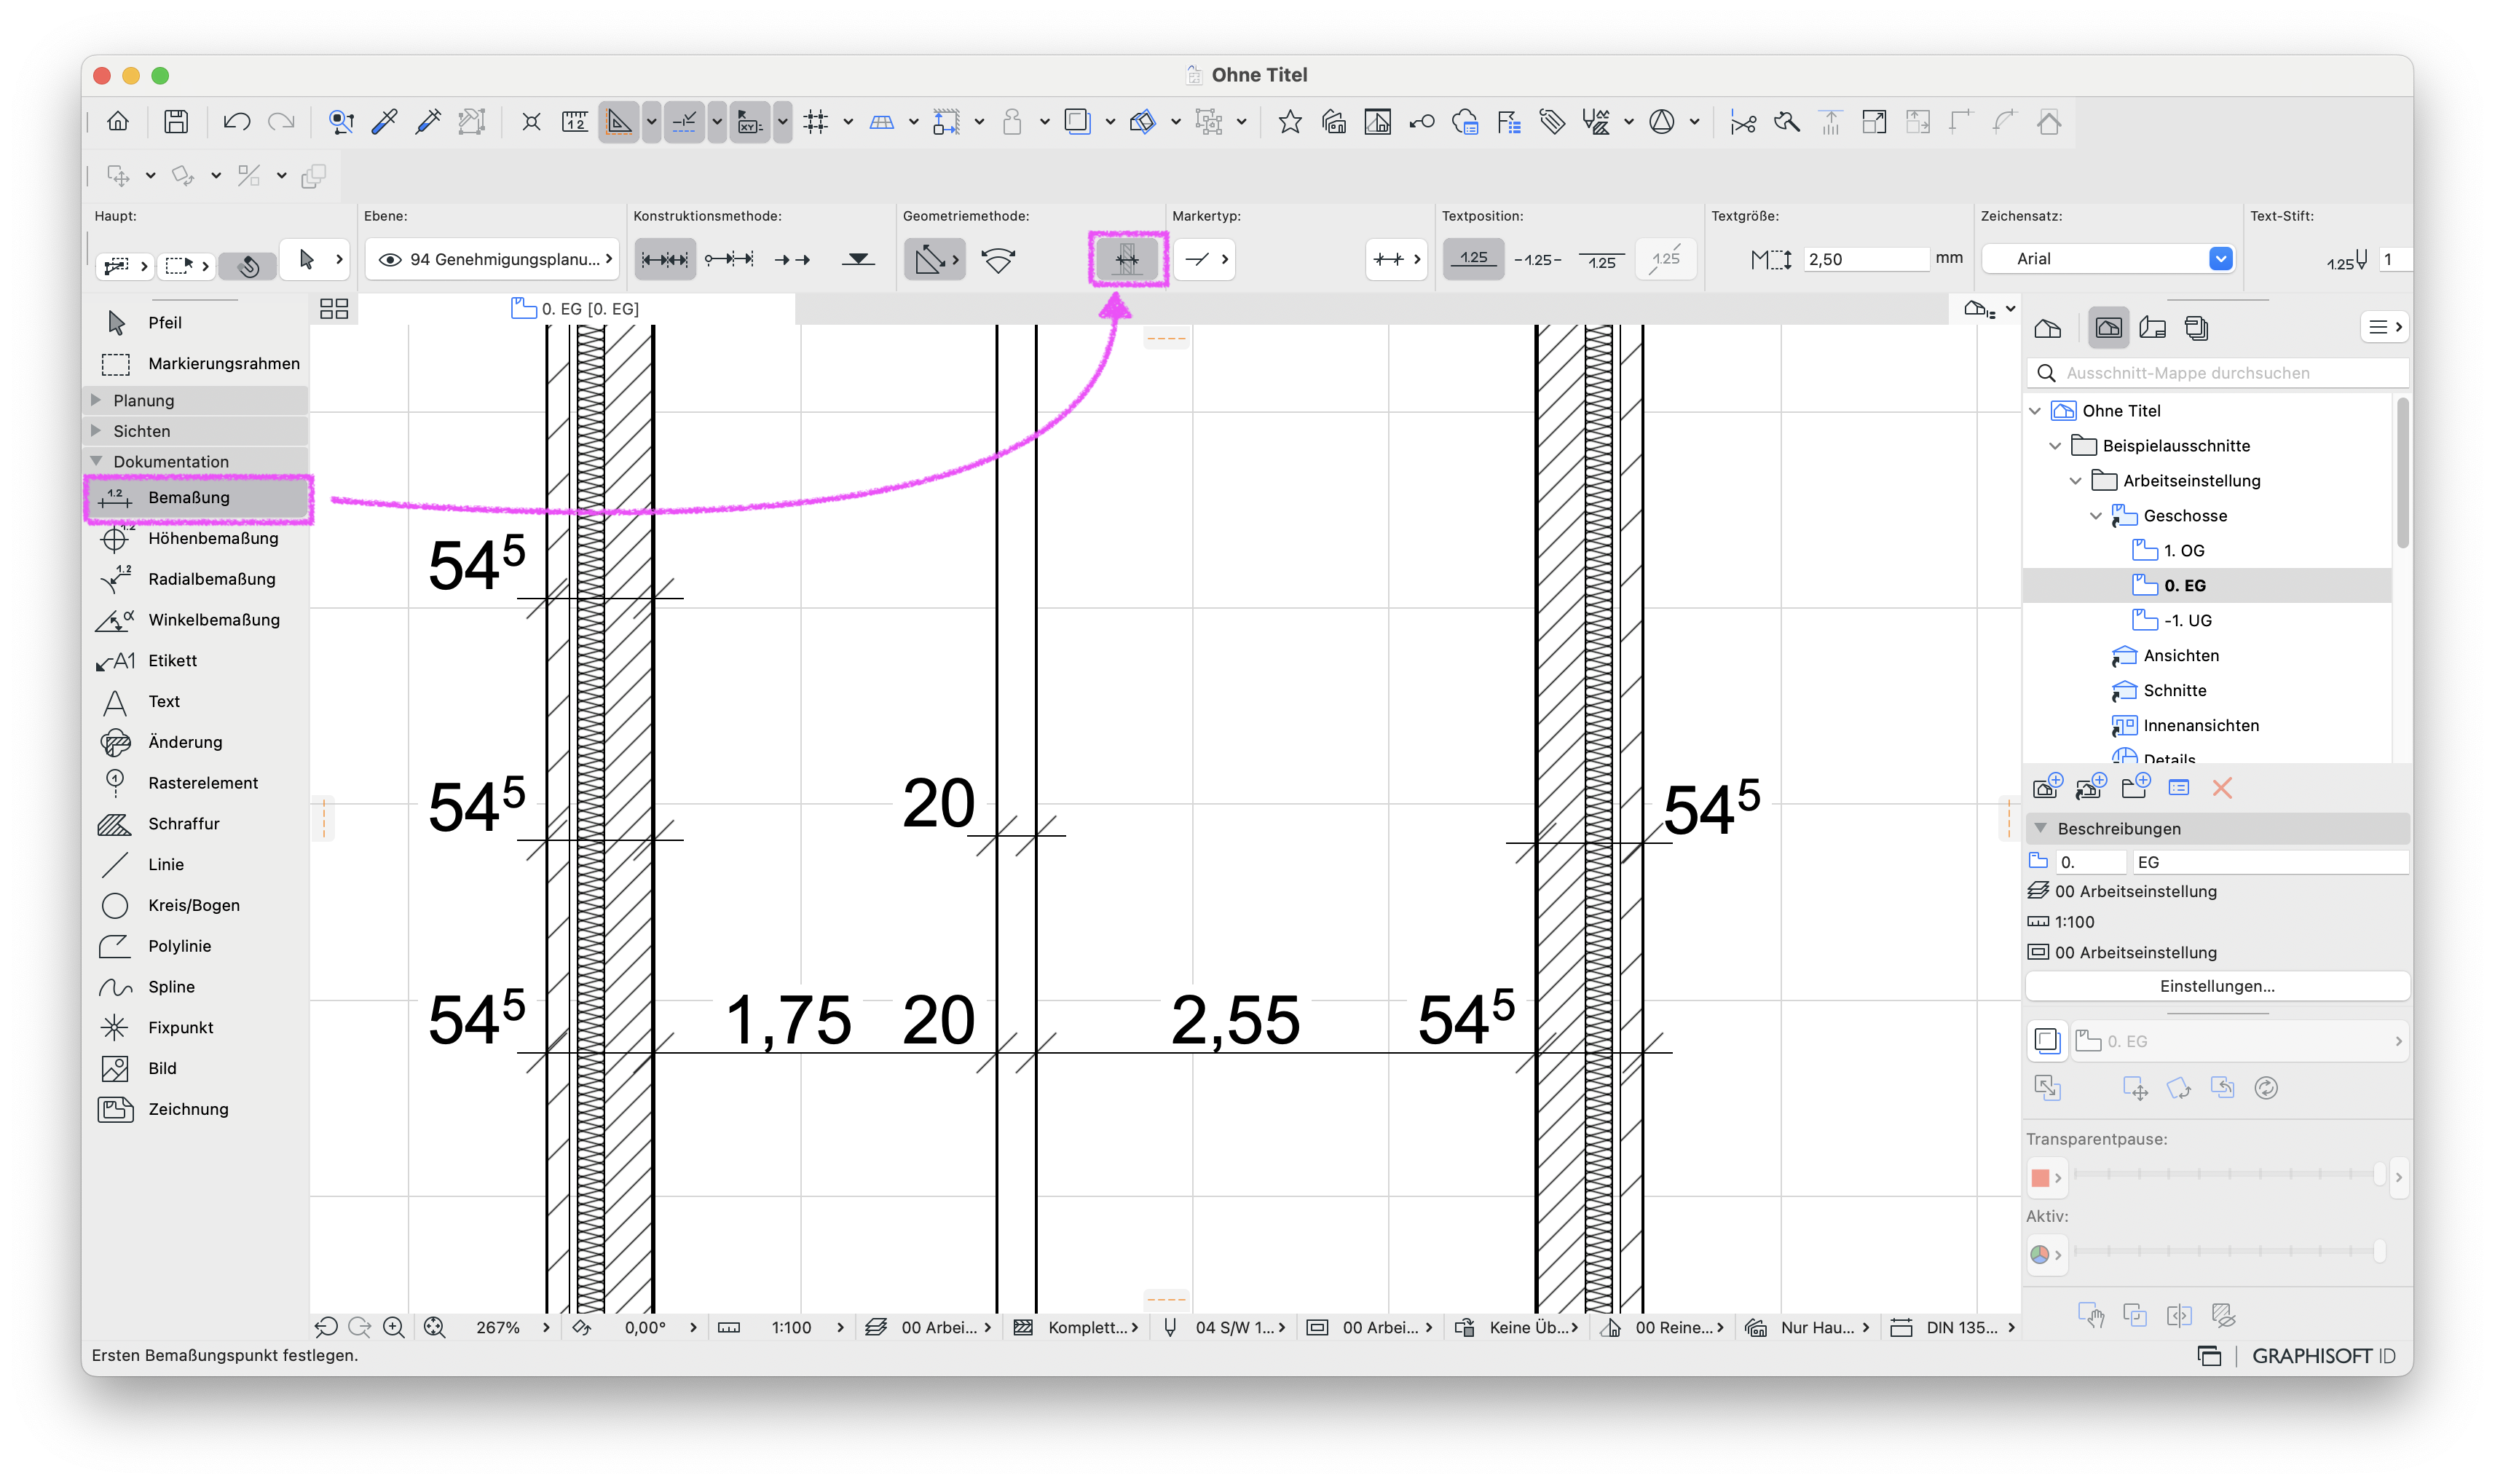
Task: Click the scissors trim icon
Action: coord(1743,122)
